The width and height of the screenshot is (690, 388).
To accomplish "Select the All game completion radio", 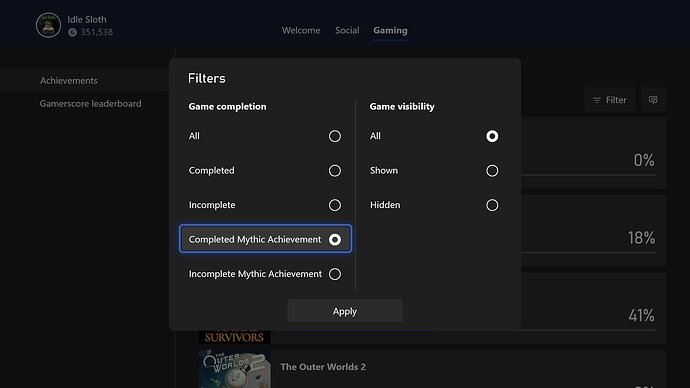I will click(334, 136).
